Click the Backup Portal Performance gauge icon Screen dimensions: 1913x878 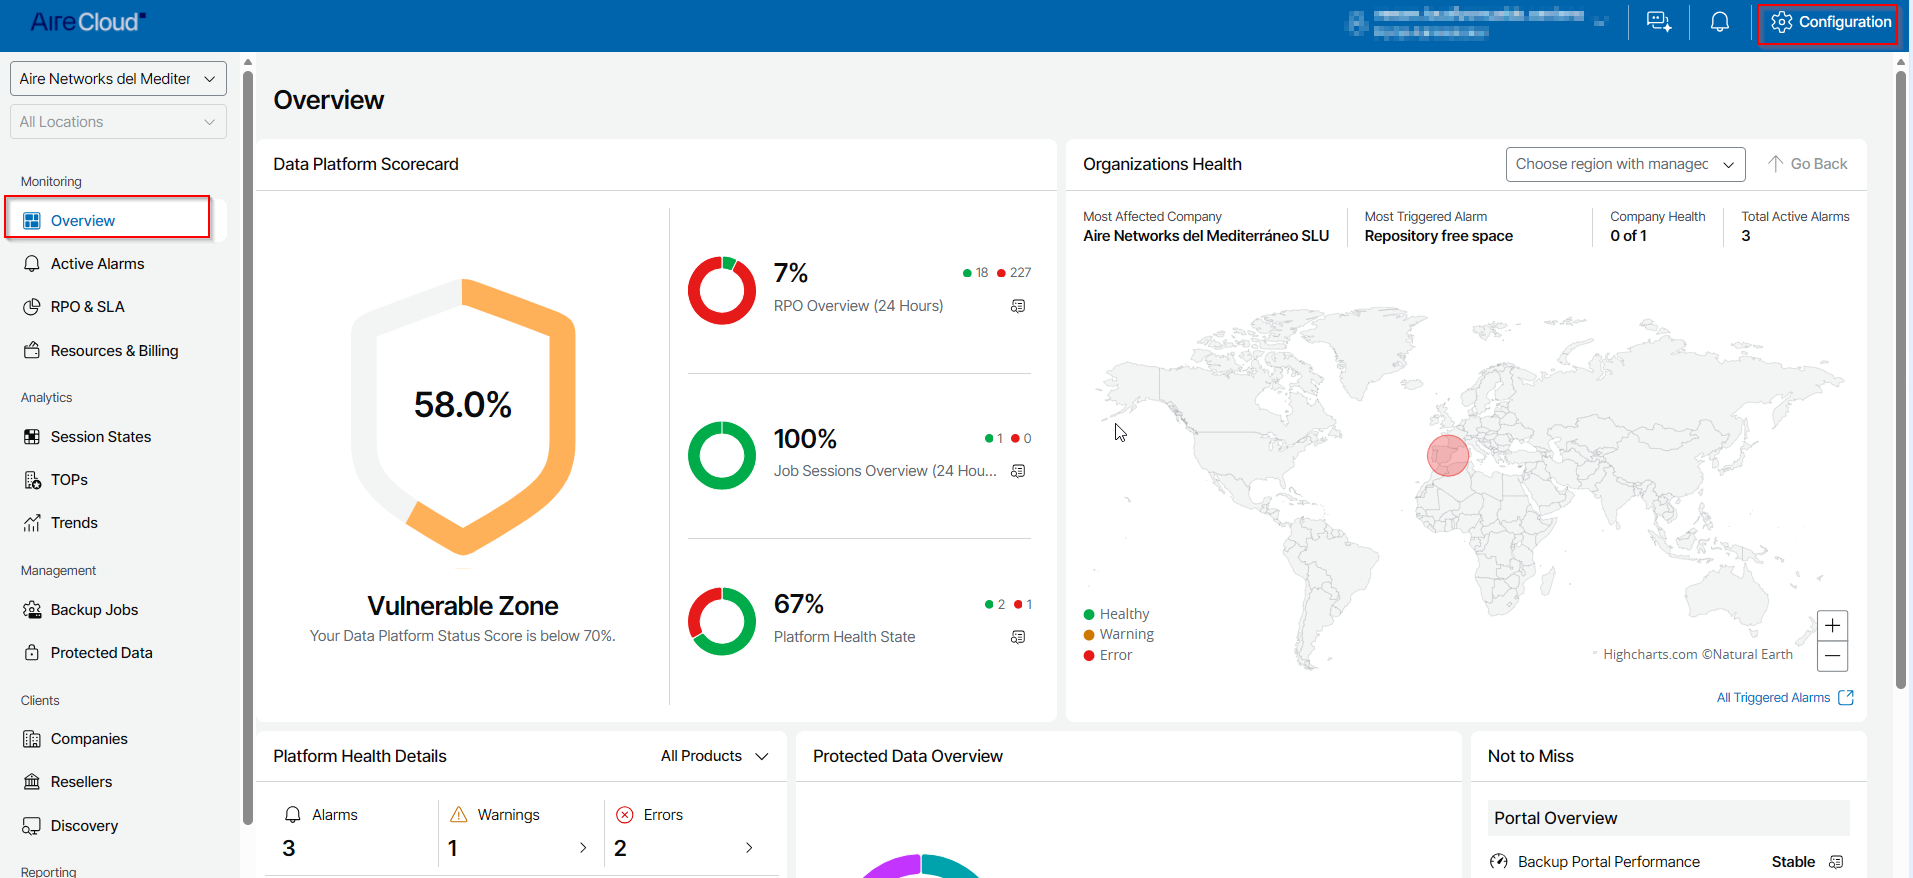(x=1499, y=862)
